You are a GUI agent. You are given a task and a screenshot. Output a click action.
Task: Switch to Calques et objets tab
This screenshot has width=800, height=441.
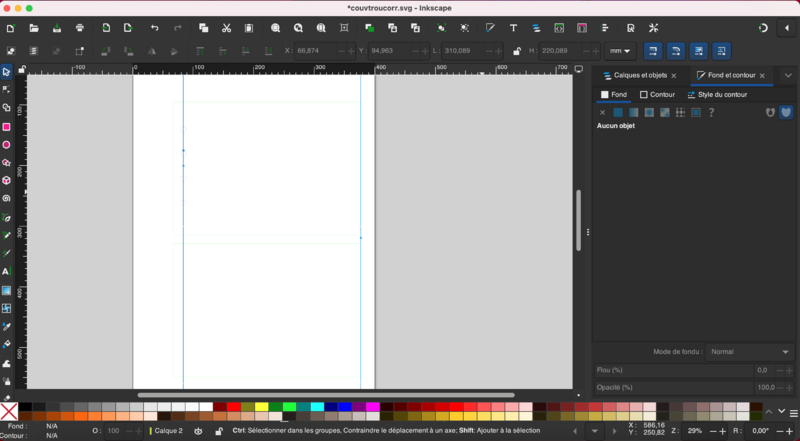[x=639, y=75]
